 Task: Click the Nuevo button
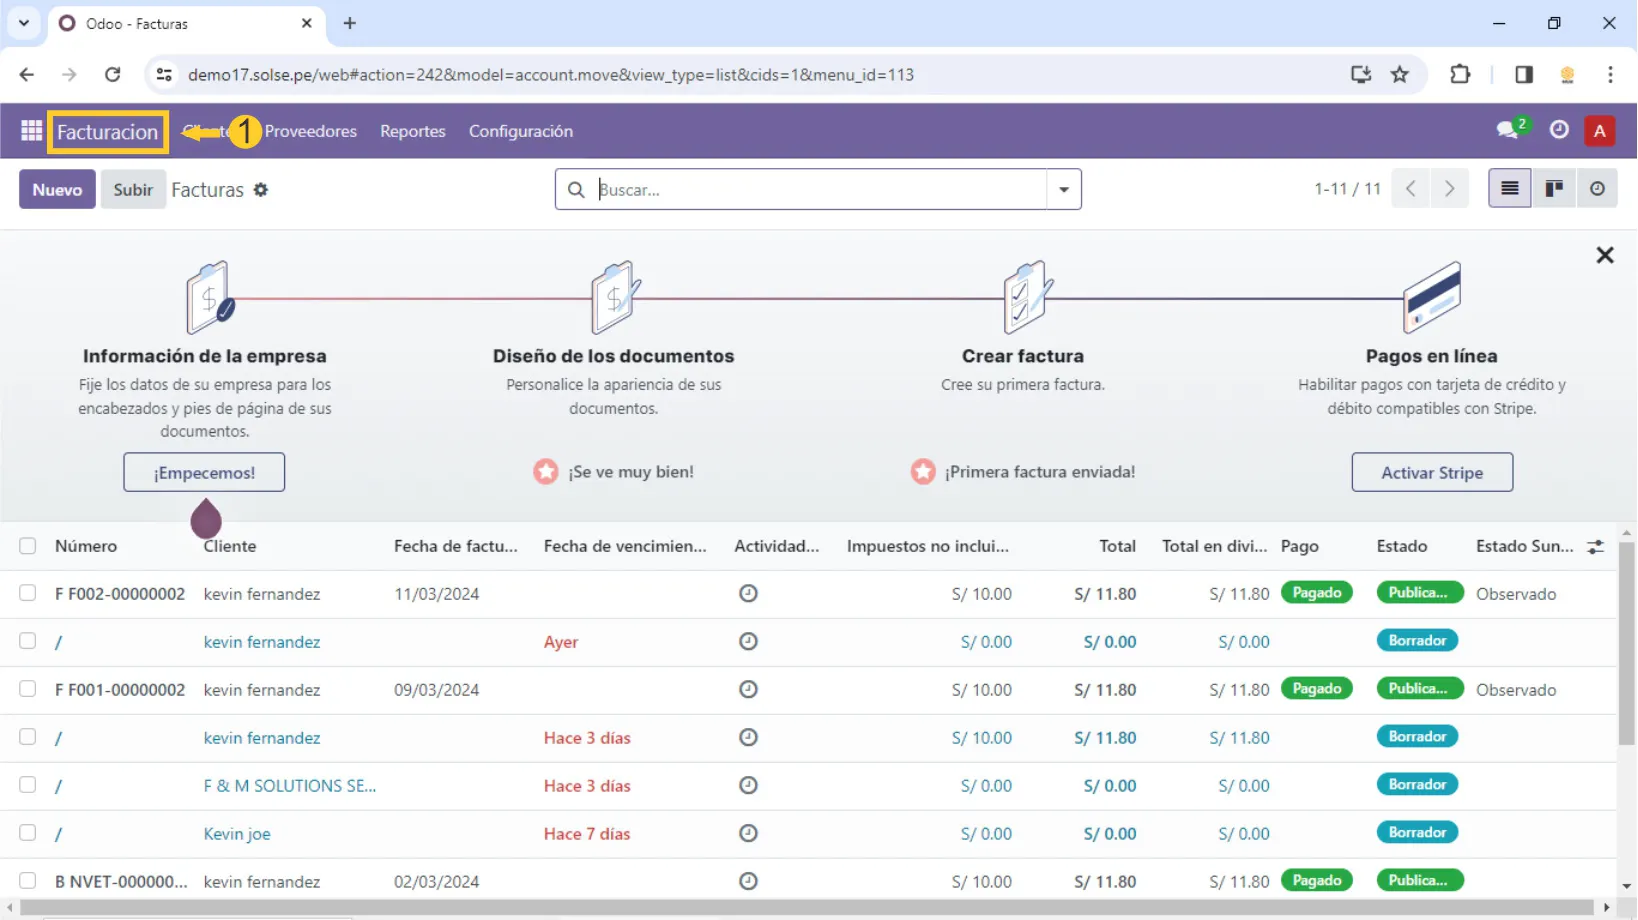(x=57, y=189)
